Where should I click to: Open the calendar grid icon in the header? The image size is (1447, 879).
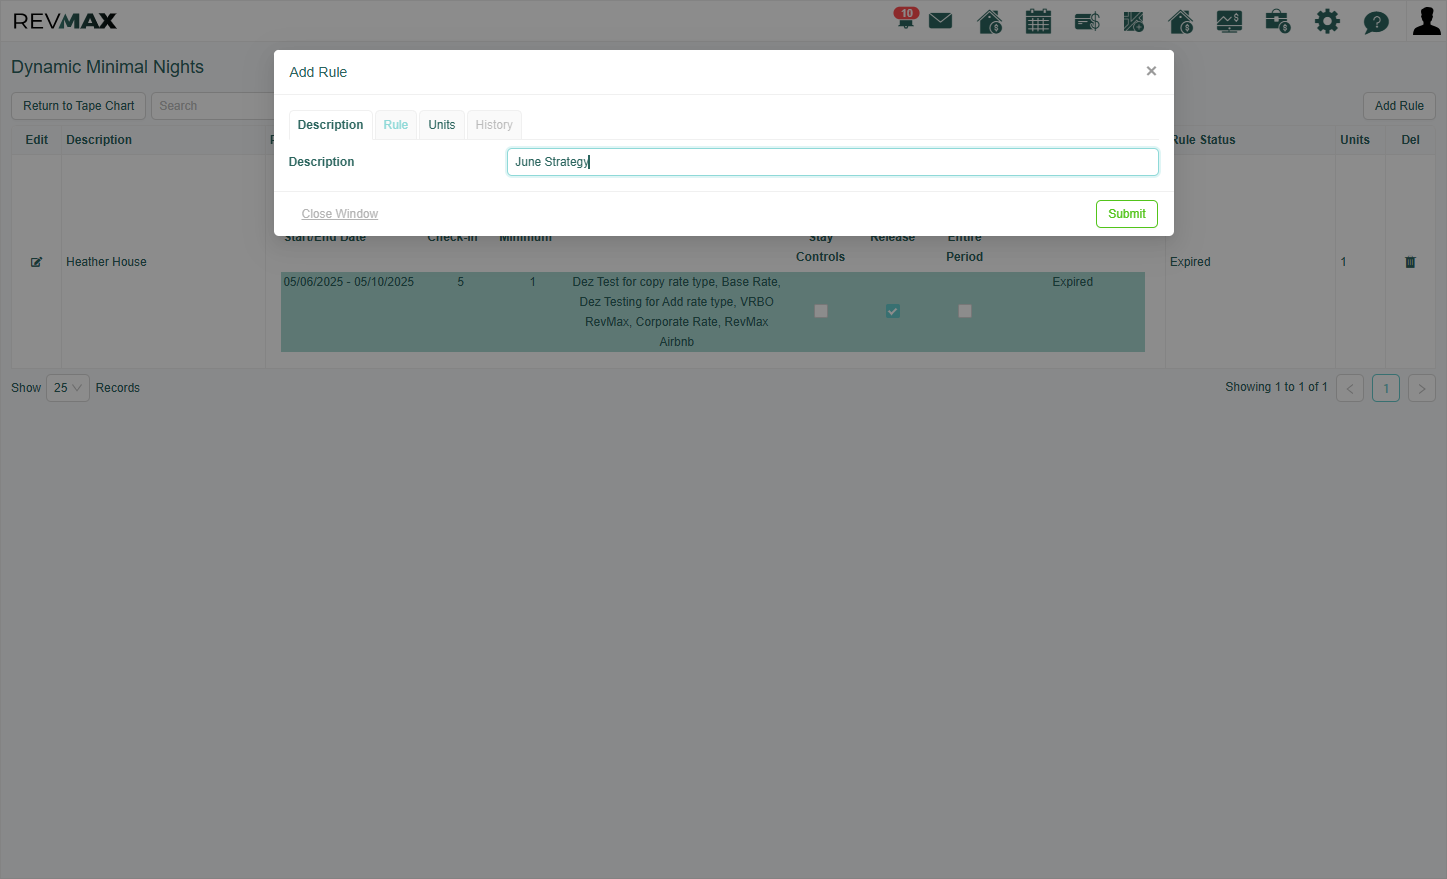point(1038,21)
